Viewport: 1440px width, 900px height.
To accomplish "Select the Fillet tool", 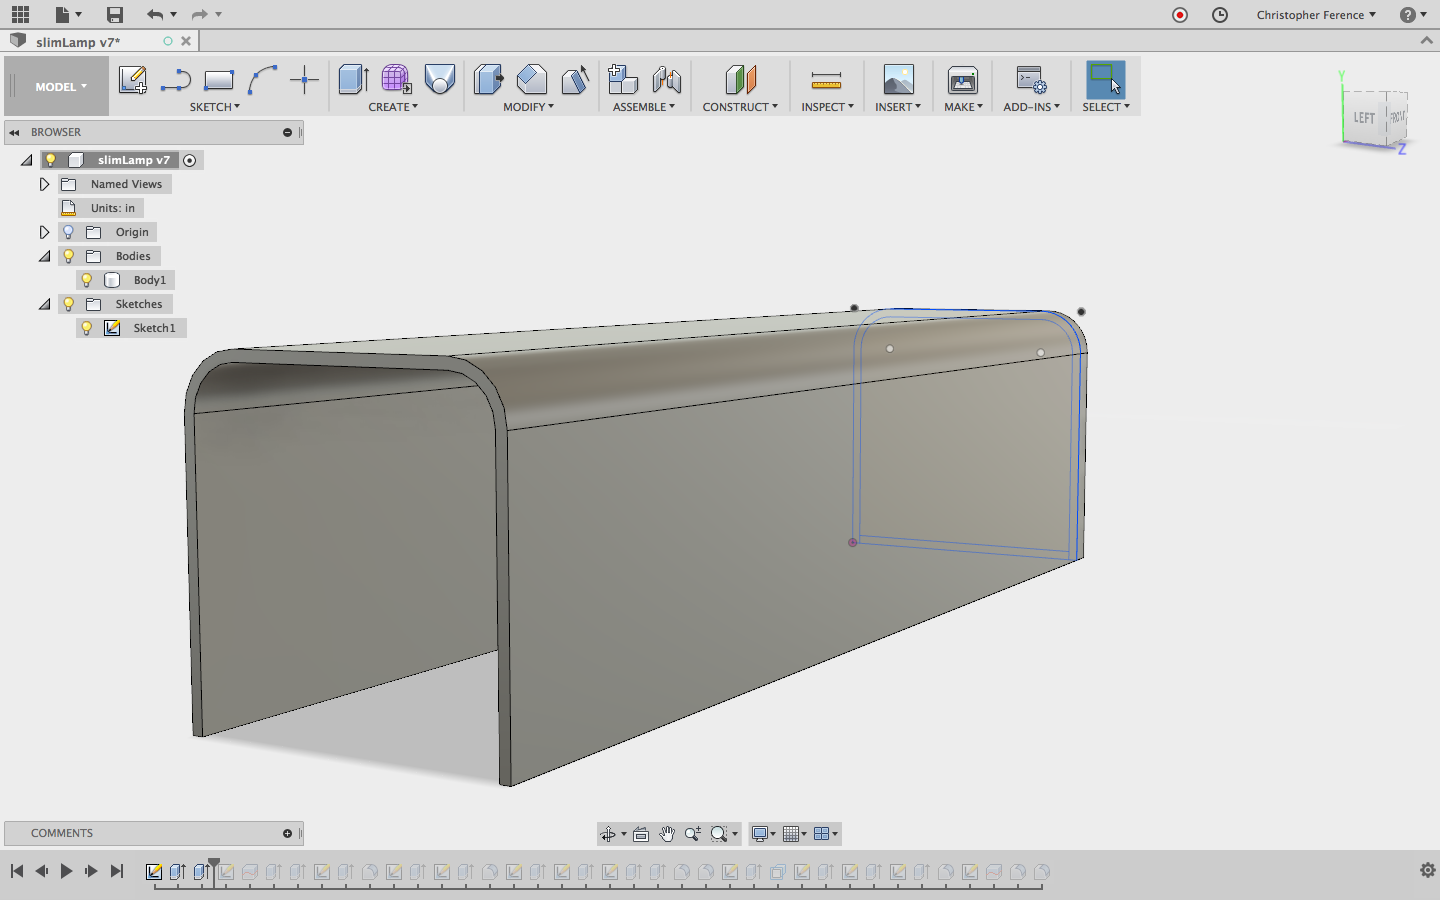I will [532, 80].
